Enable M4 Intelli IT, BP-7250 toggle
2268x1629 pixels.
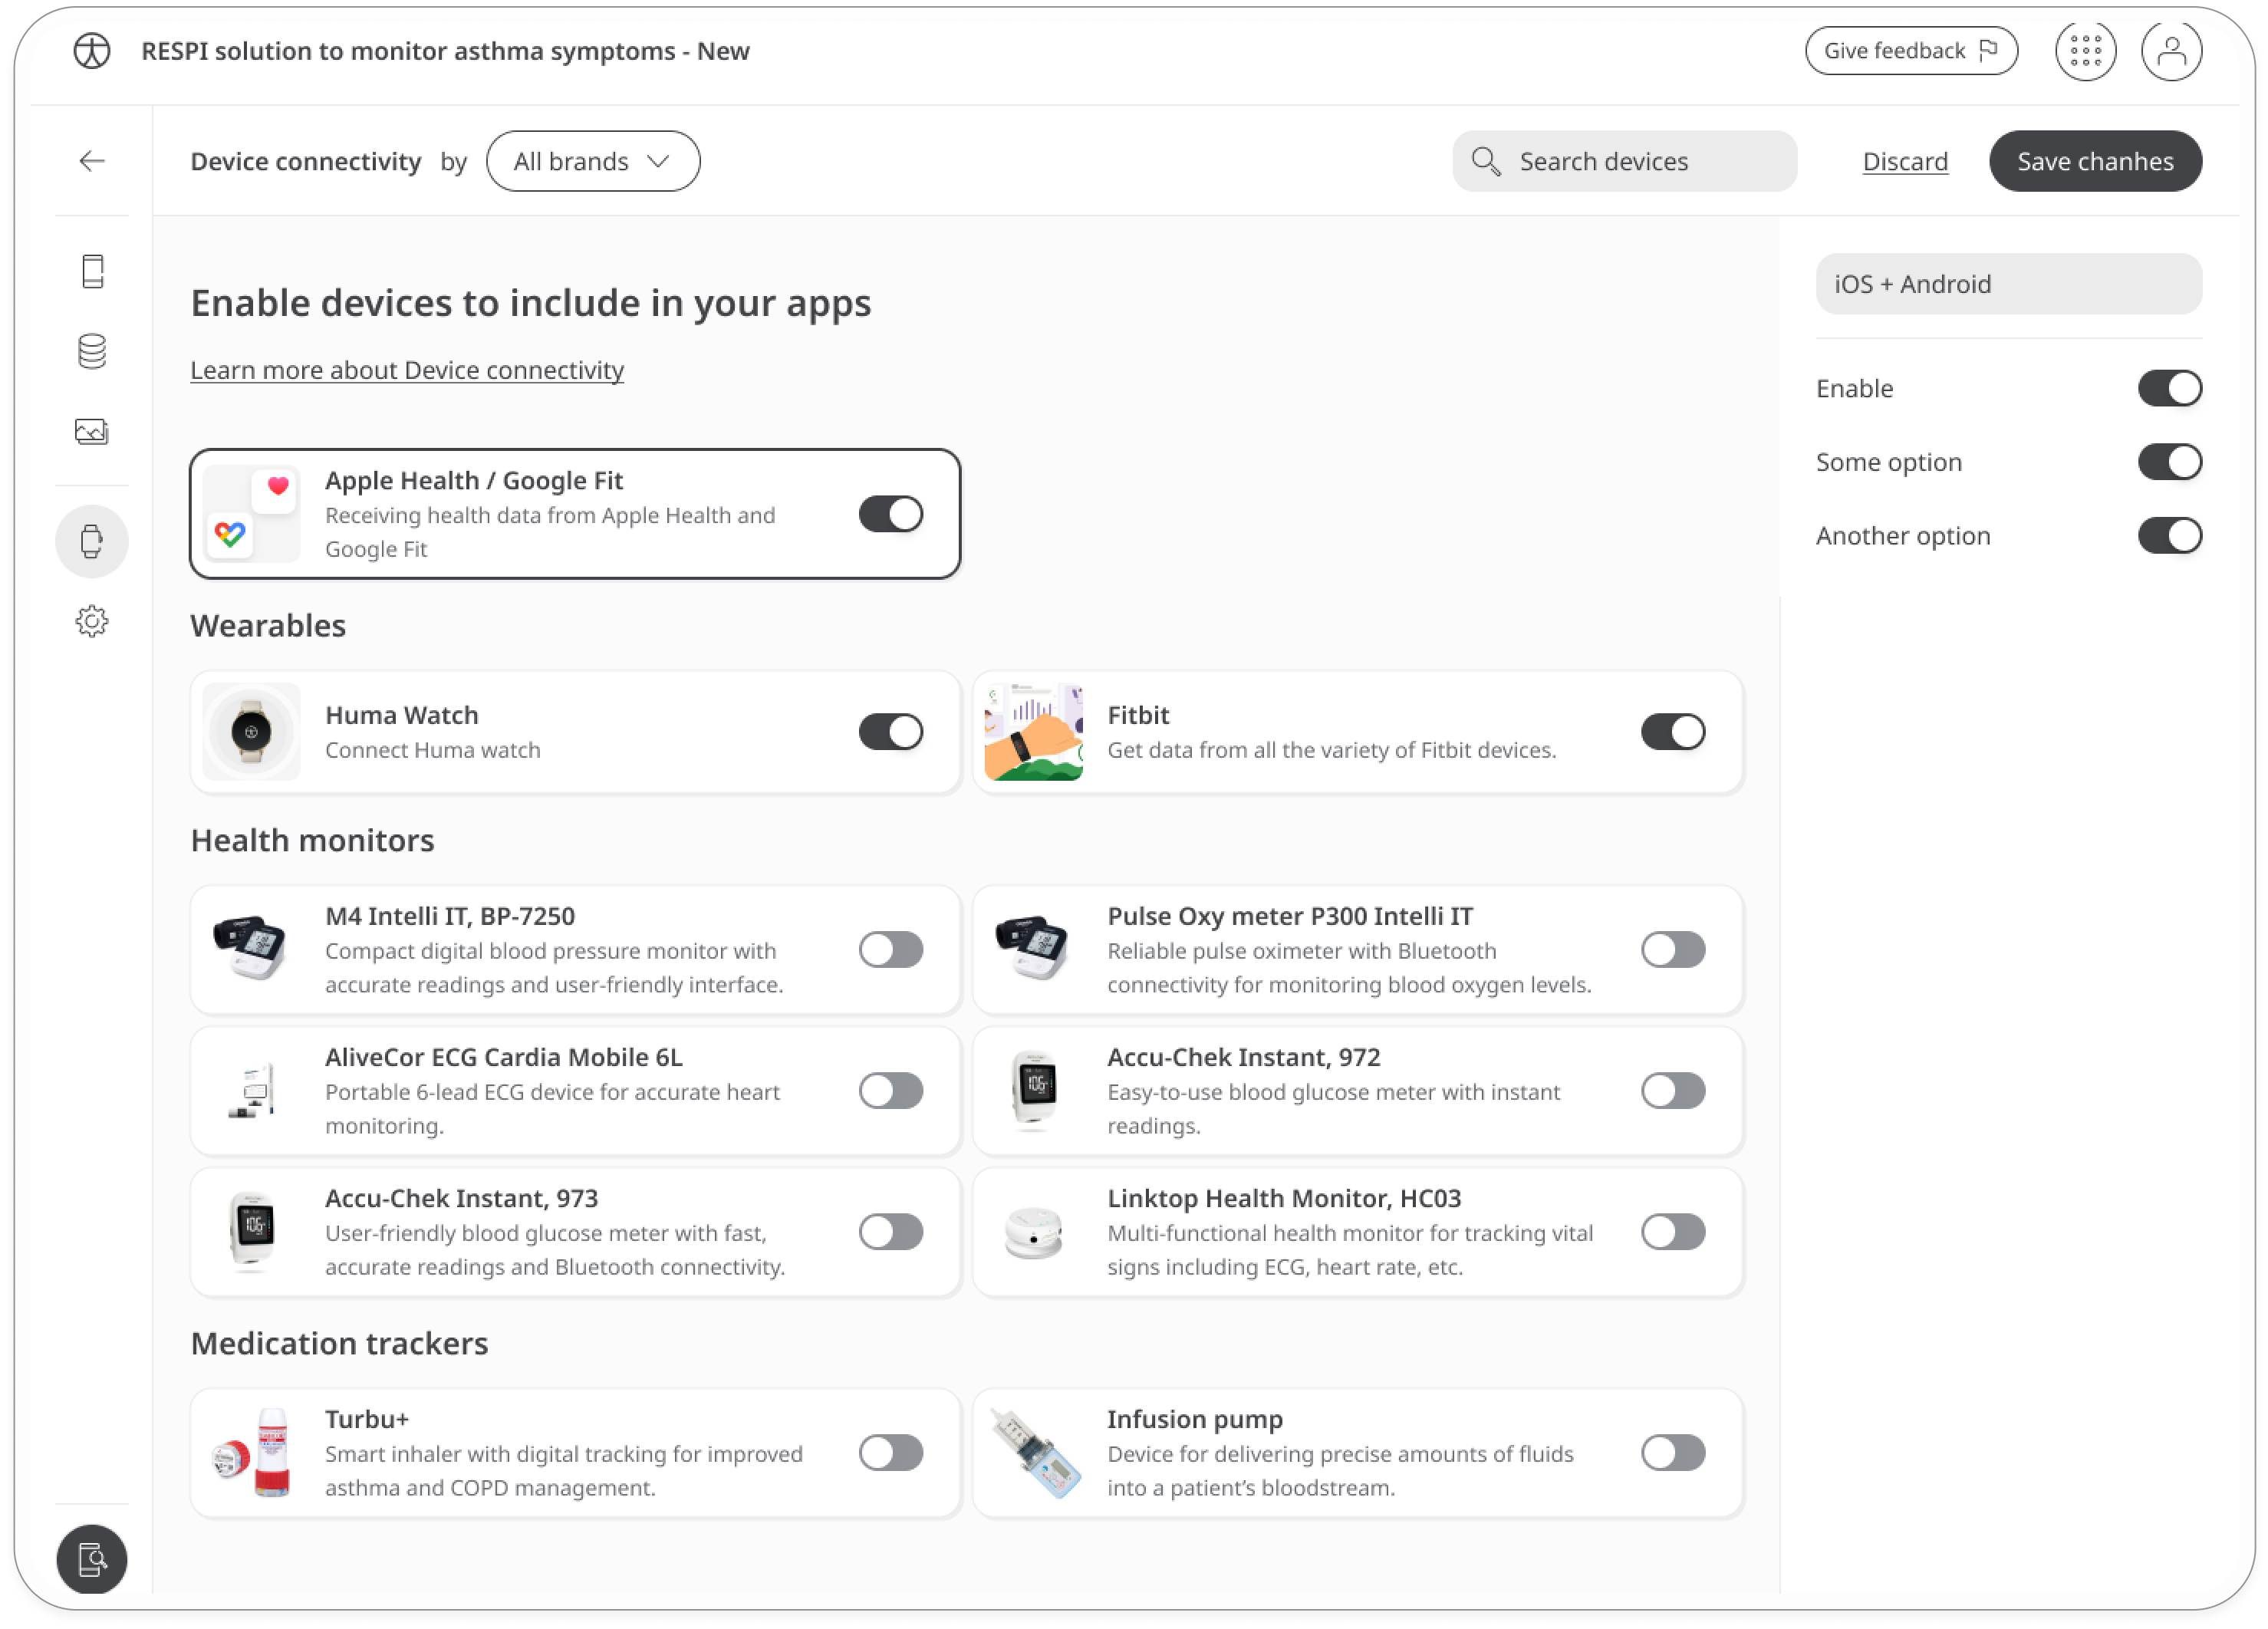coord(890,949)
